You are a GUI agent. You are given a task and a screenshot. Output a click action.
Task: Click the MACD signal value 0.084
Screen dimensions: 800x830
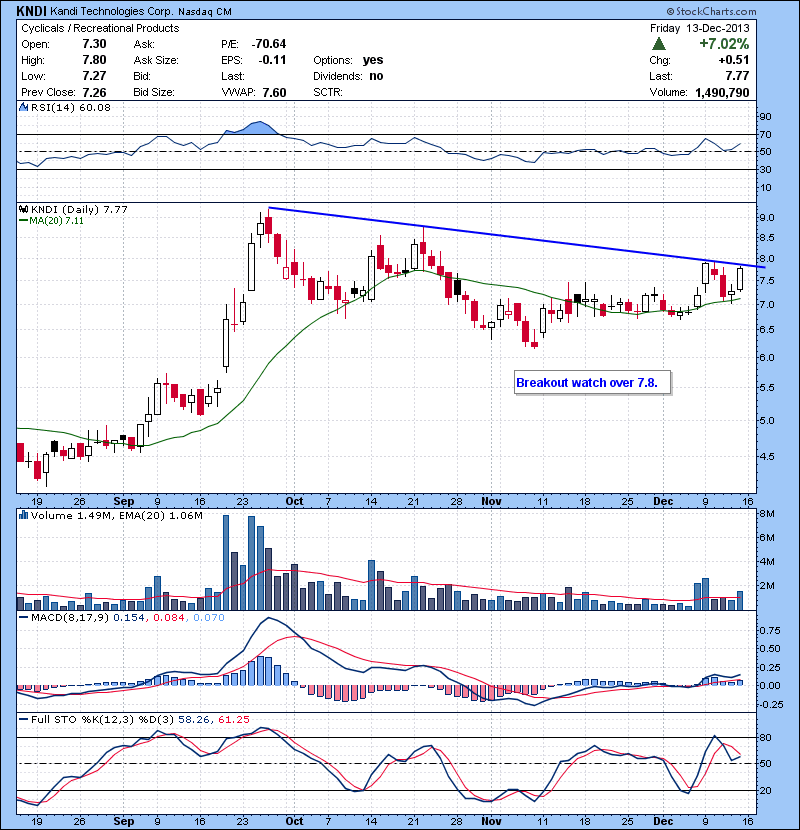(169, 617)
